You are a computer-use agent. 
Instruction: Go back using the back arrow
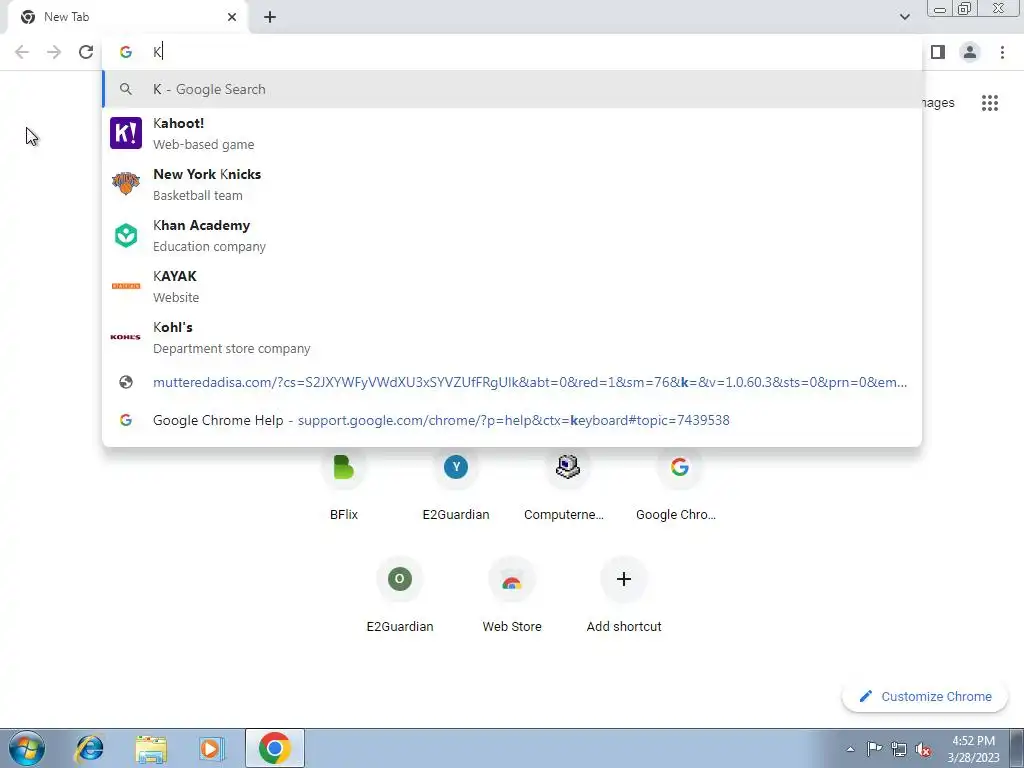[x=22, y=52]
